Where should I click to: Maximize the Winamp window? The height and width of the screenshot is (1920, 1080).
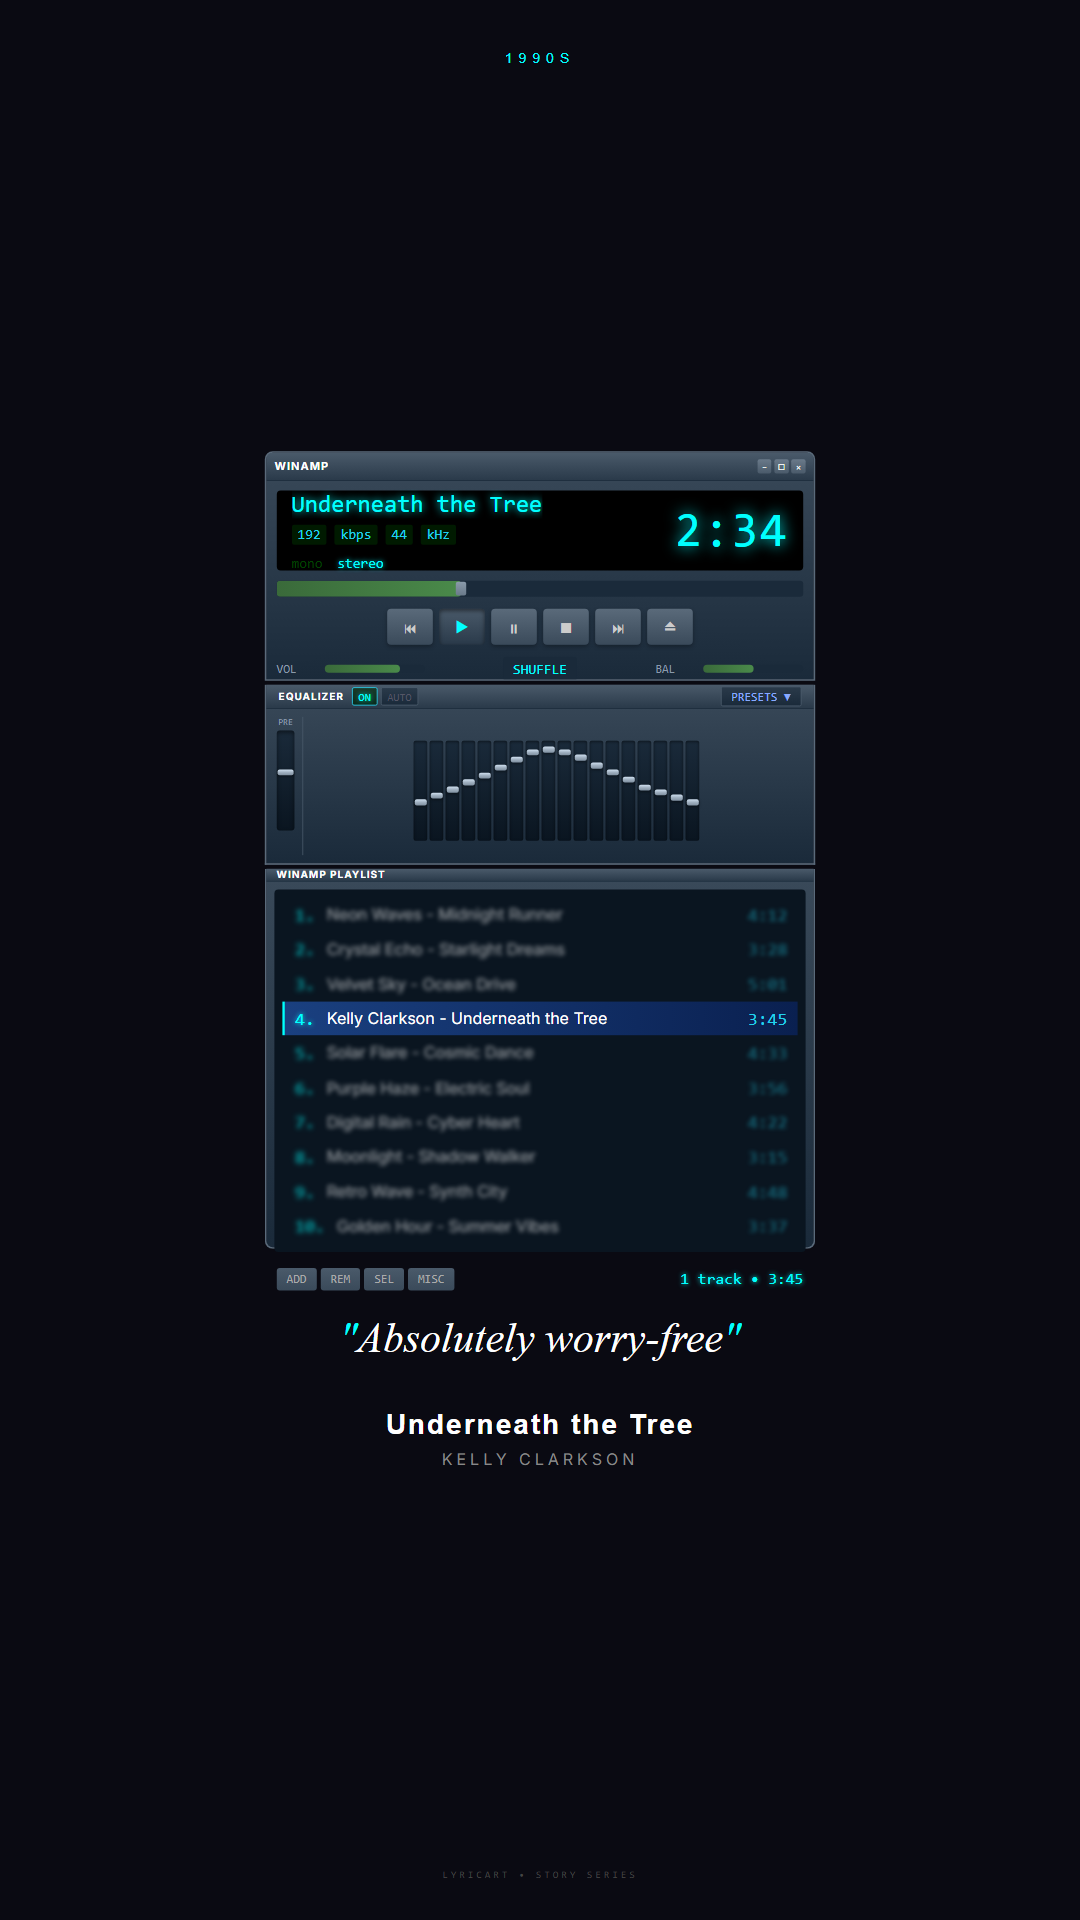click(781, 467)
